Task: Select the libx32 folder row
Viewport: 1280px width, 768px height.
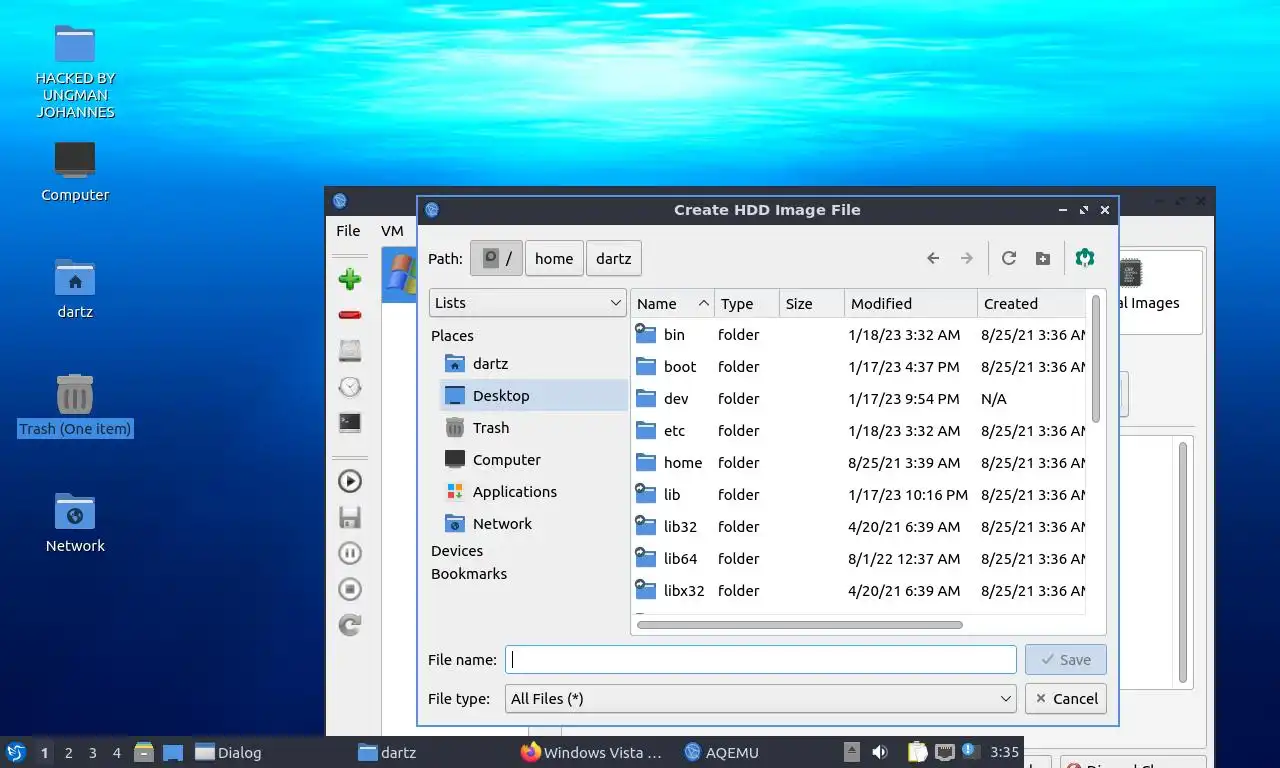Action: tap(859, 591)
